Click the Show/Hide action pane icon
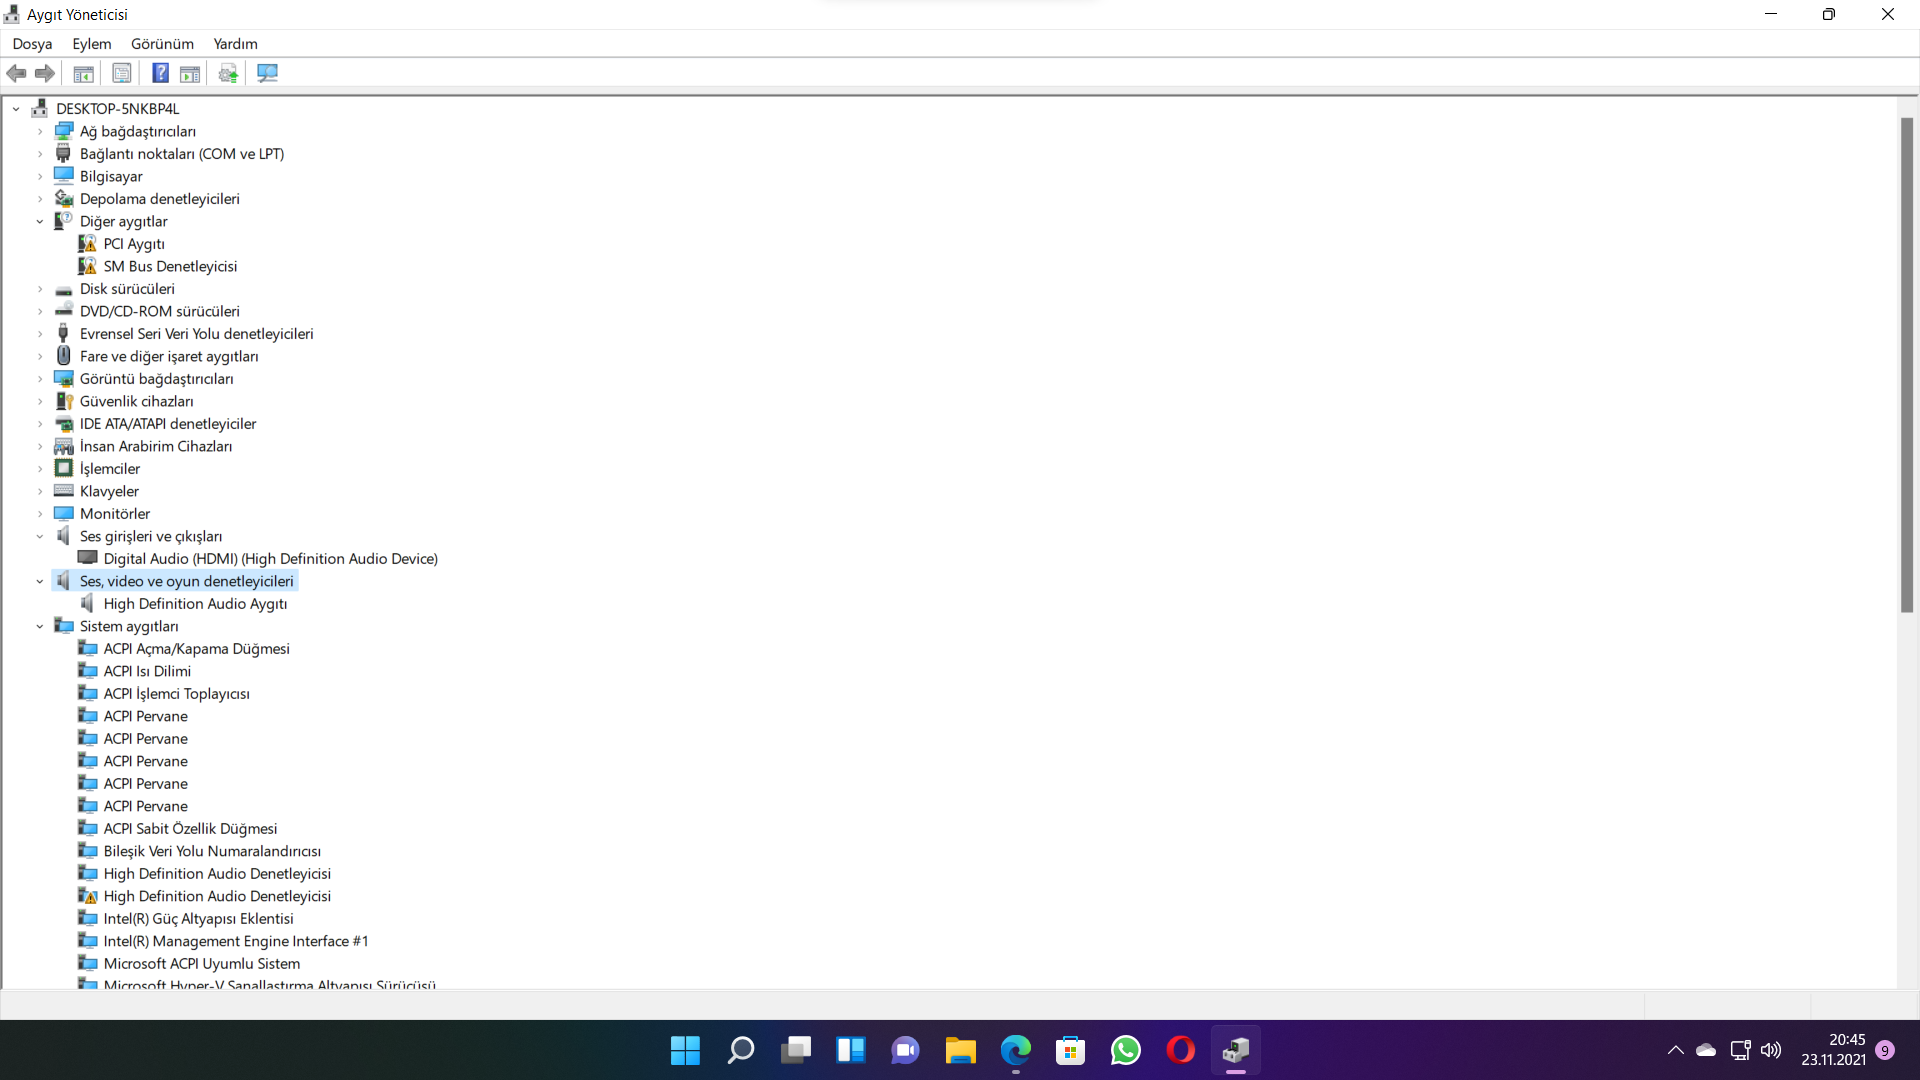The width and height of the screenshot is (1920, 1080). click(x=190, y=73)
